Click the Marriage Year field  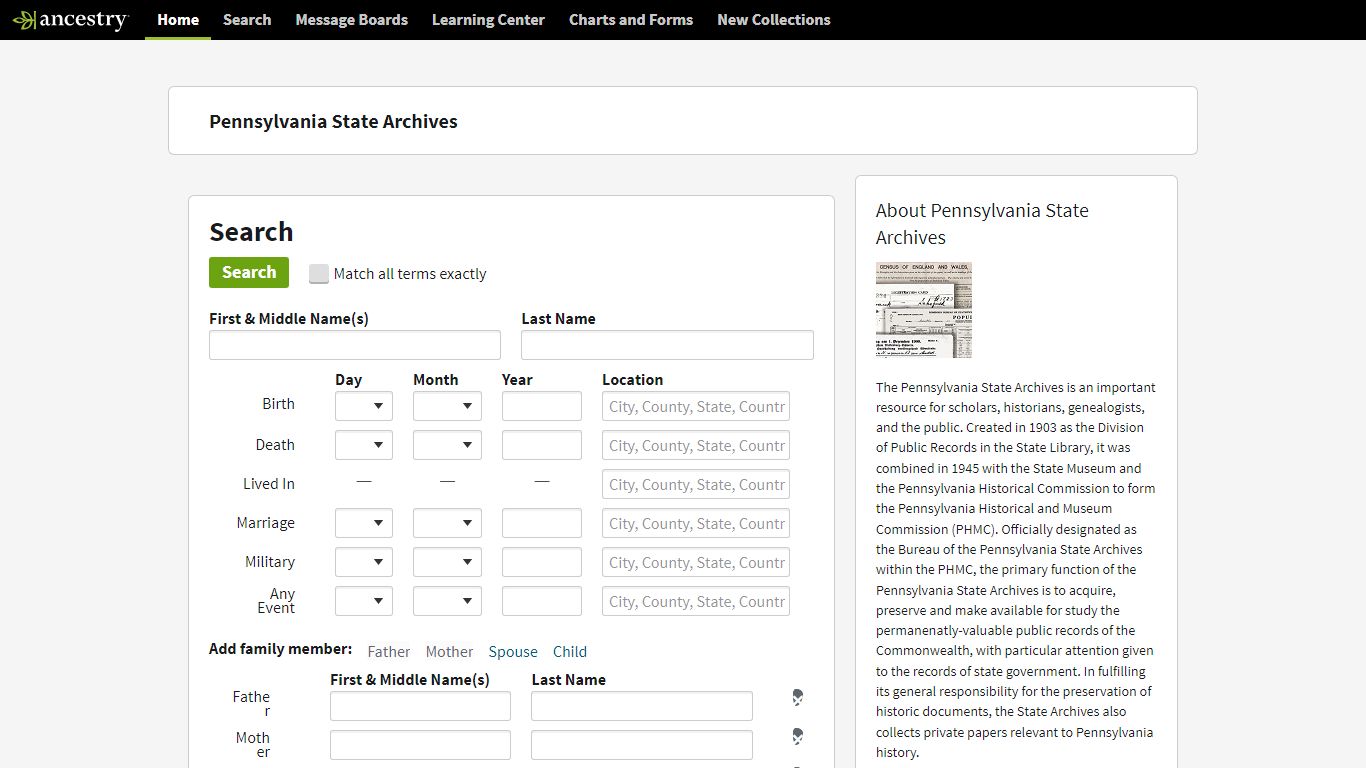[x=542, y=523]
